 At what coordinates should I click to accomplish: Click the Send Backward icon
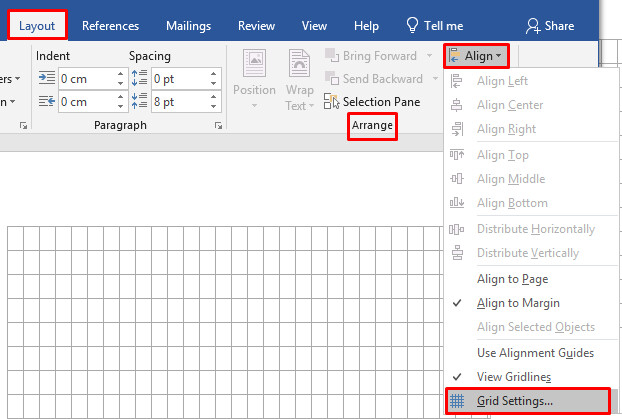click(x=332, y=78)
